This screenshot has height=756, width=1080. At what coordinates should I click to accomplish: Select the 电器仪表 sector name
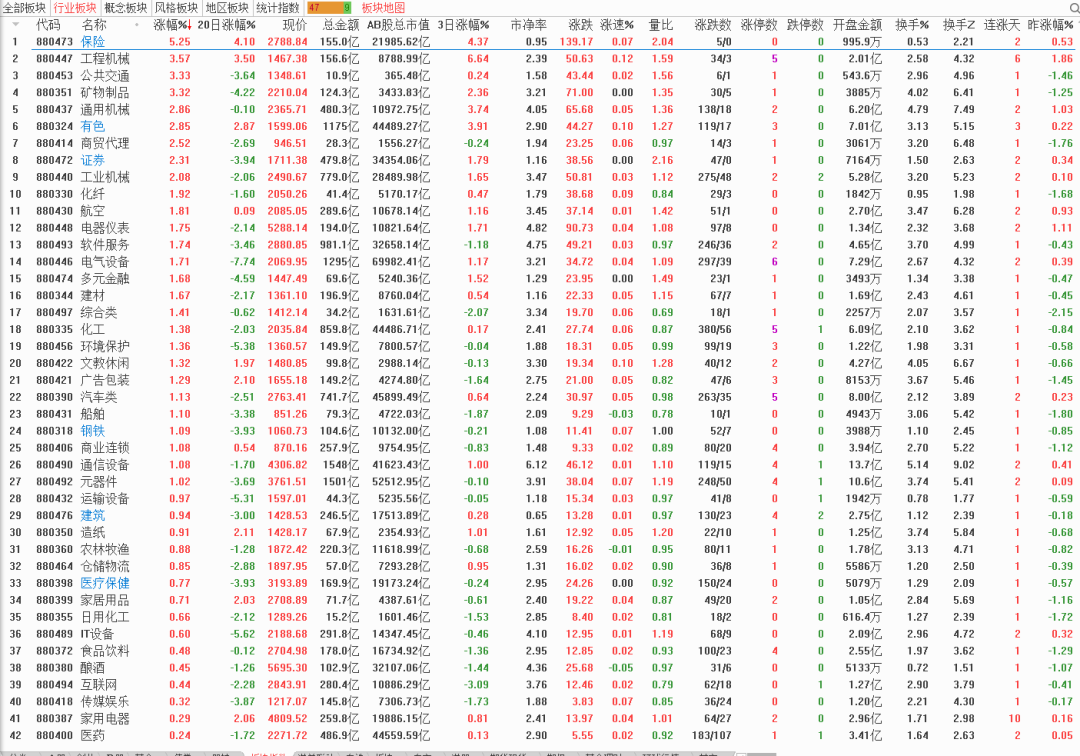[105, 228]
